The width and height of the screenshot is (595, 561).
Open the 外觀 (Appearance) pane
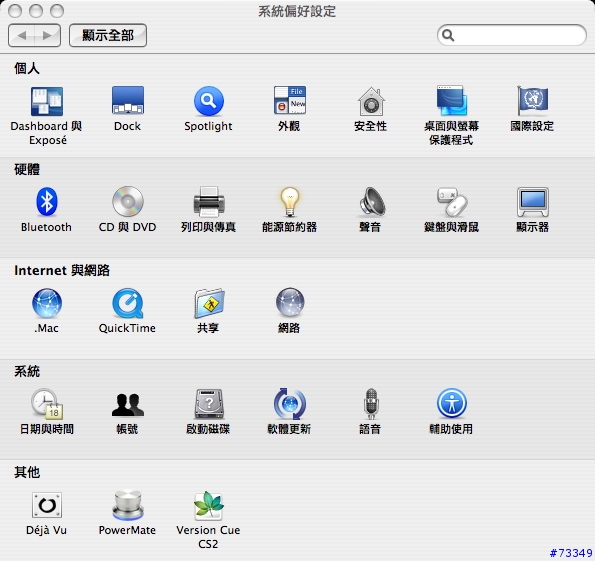tap(290, 100)
